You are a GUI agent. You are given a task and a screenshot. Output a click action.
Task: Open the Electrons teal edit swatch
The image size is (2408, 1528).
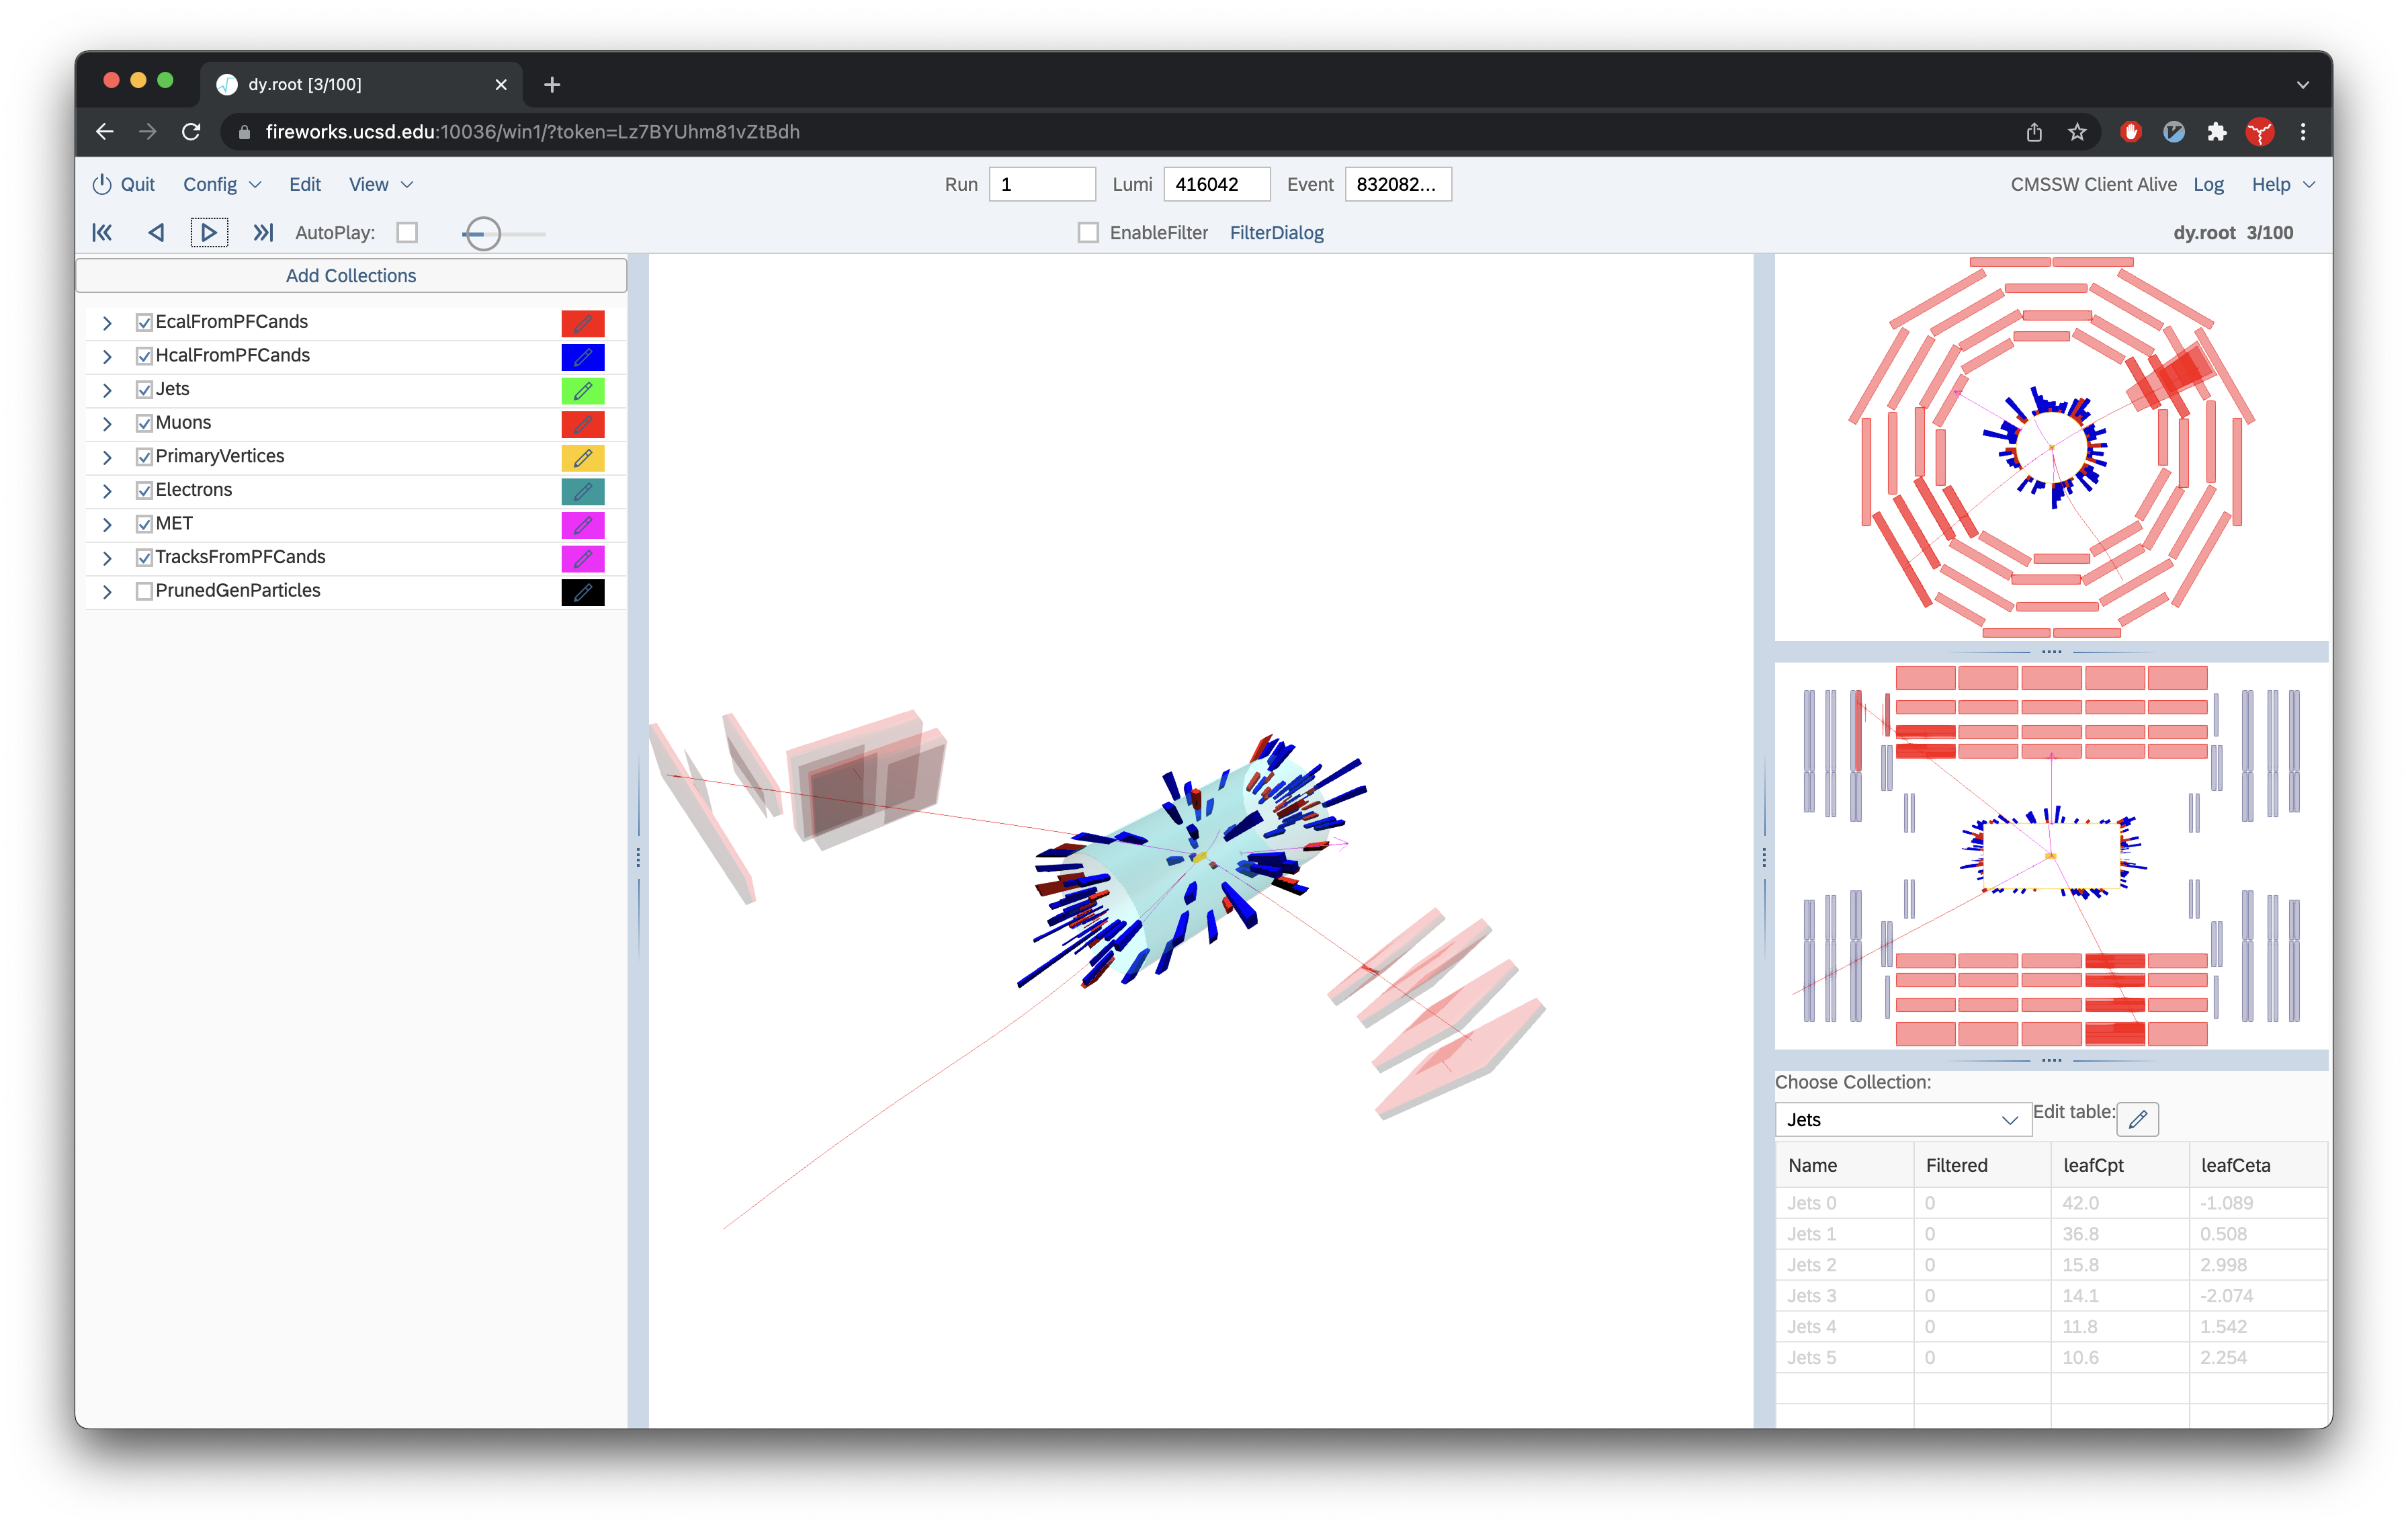tap(583, 491)
